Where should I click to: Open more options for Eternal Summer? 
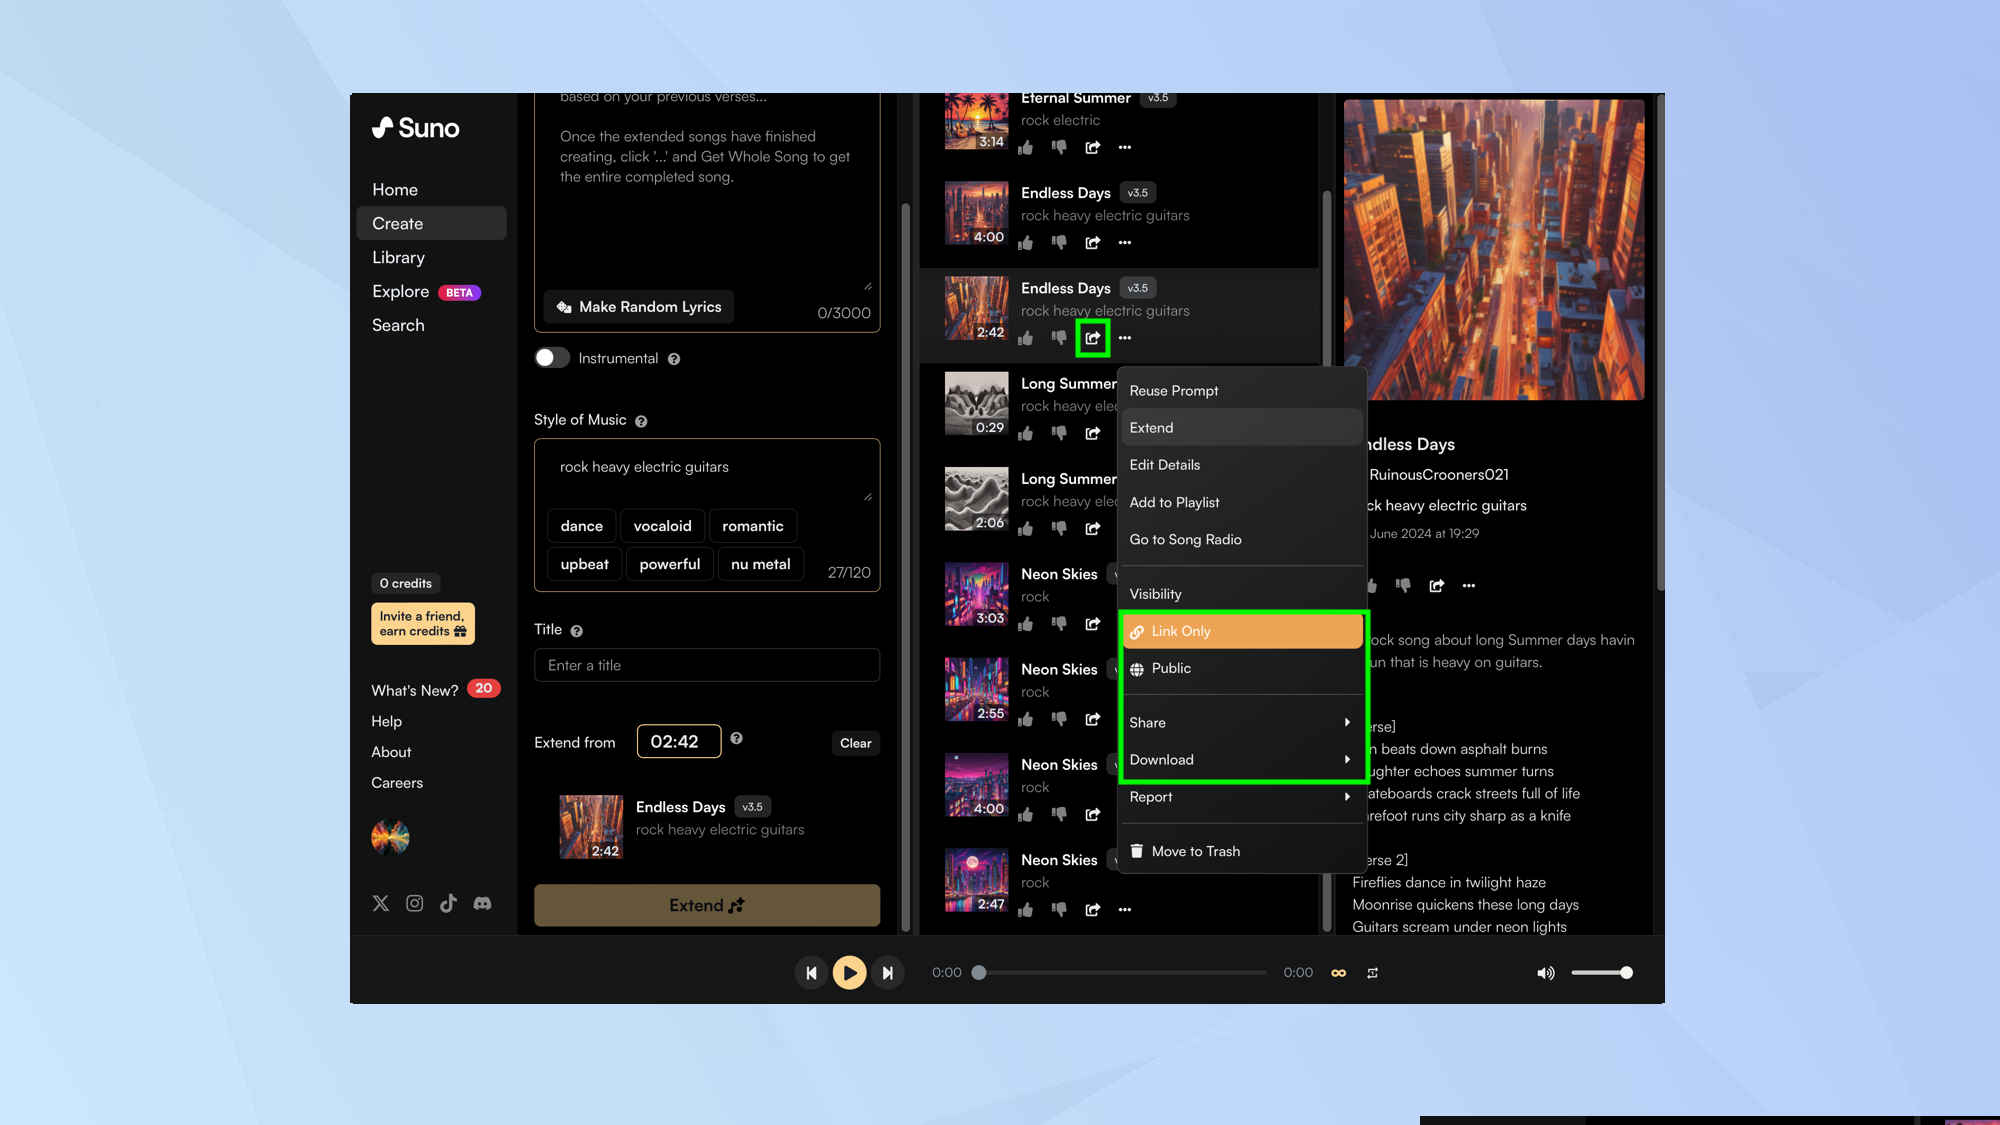point(1125,148)
